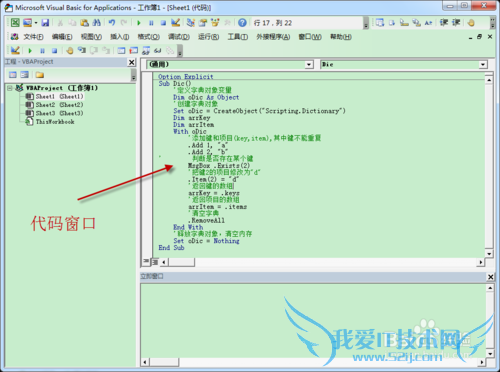500x372 pixels.
Task: Click the List Constants icon
Action: (x=392, y=23)
